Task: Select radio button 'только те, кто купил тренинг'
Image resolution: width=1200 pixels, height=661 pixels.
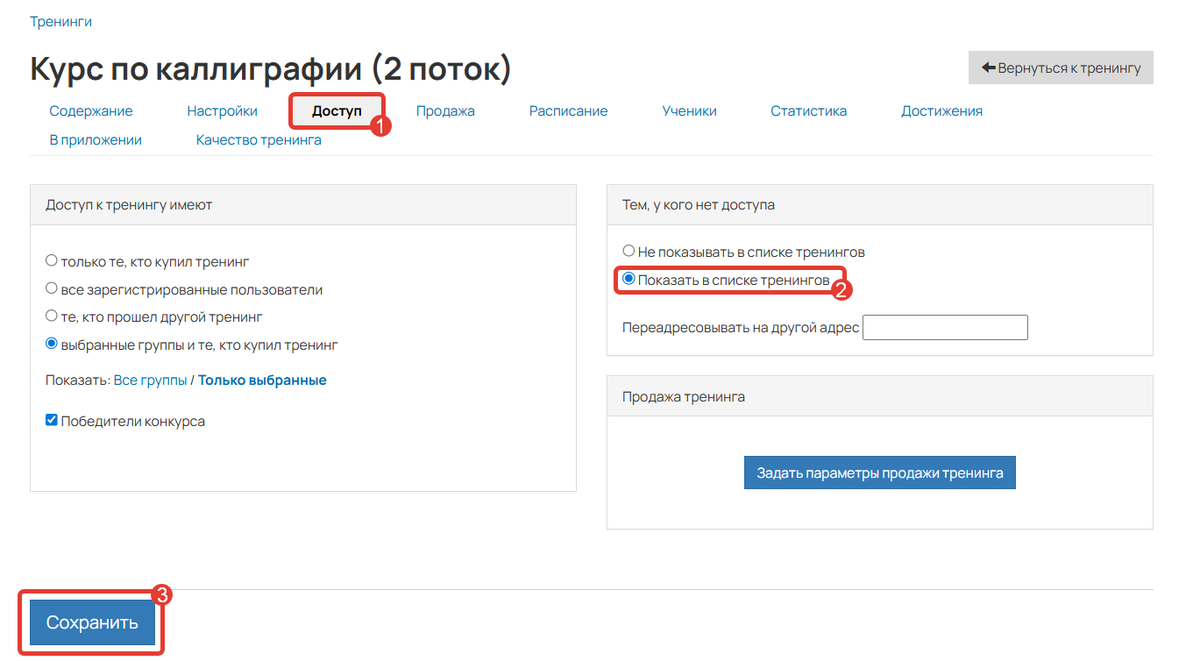Action: [50, 259]
